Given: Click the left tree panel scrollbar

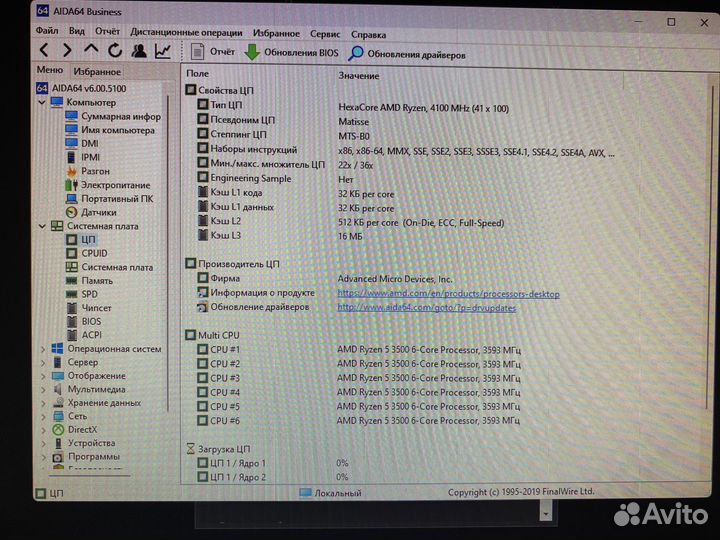Looking at the screenshot, I should [x=169, y=253].
